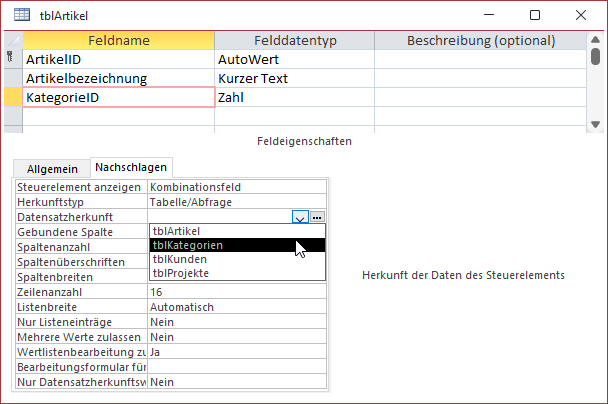Select the ArtikelID field name cell
Viewport: 608px width, 404px height.
(x=119, y=59)
